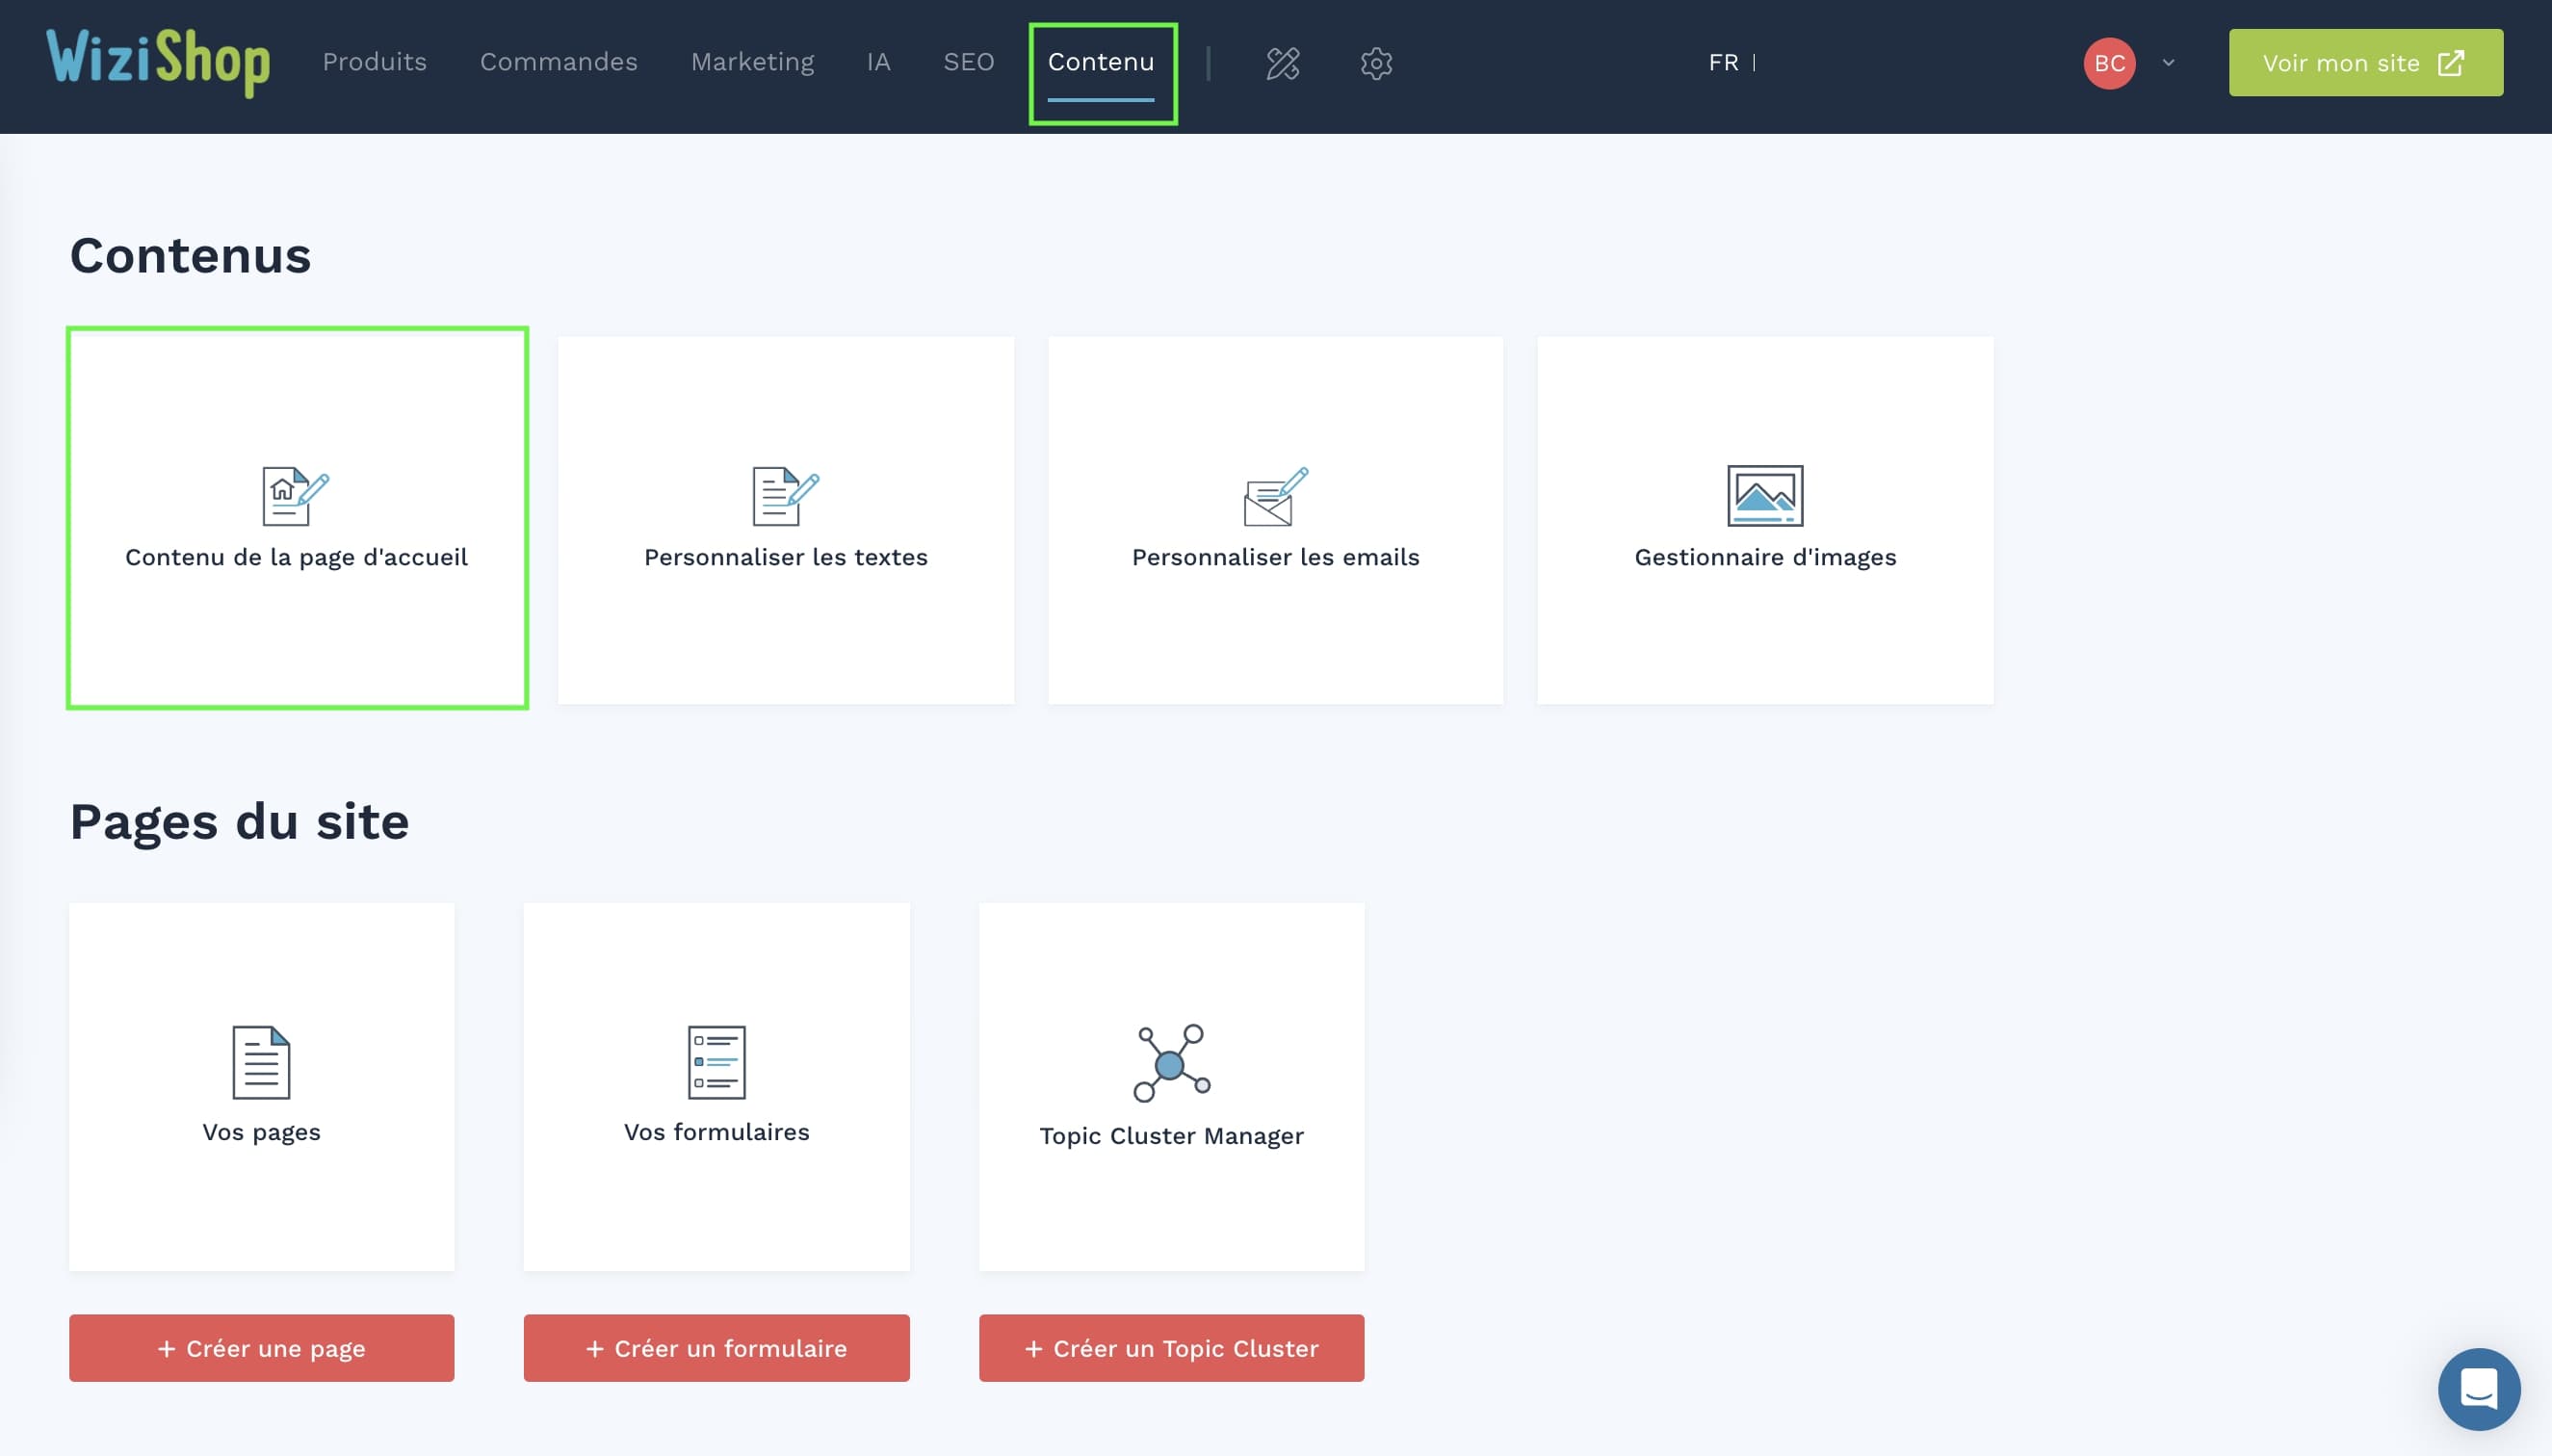Open Personnaliser les emails label
This screenshot has height=1456, width=2552.
pyautogui.click(x=1275, y=557)
